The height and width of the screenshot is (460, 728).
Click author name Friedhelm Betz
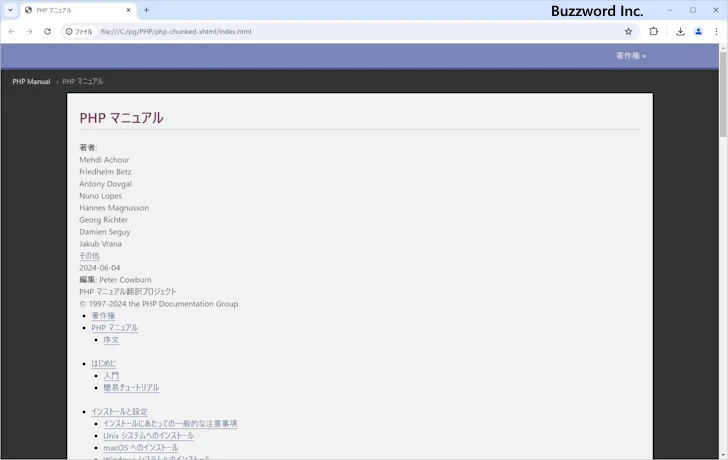point(105,172)
